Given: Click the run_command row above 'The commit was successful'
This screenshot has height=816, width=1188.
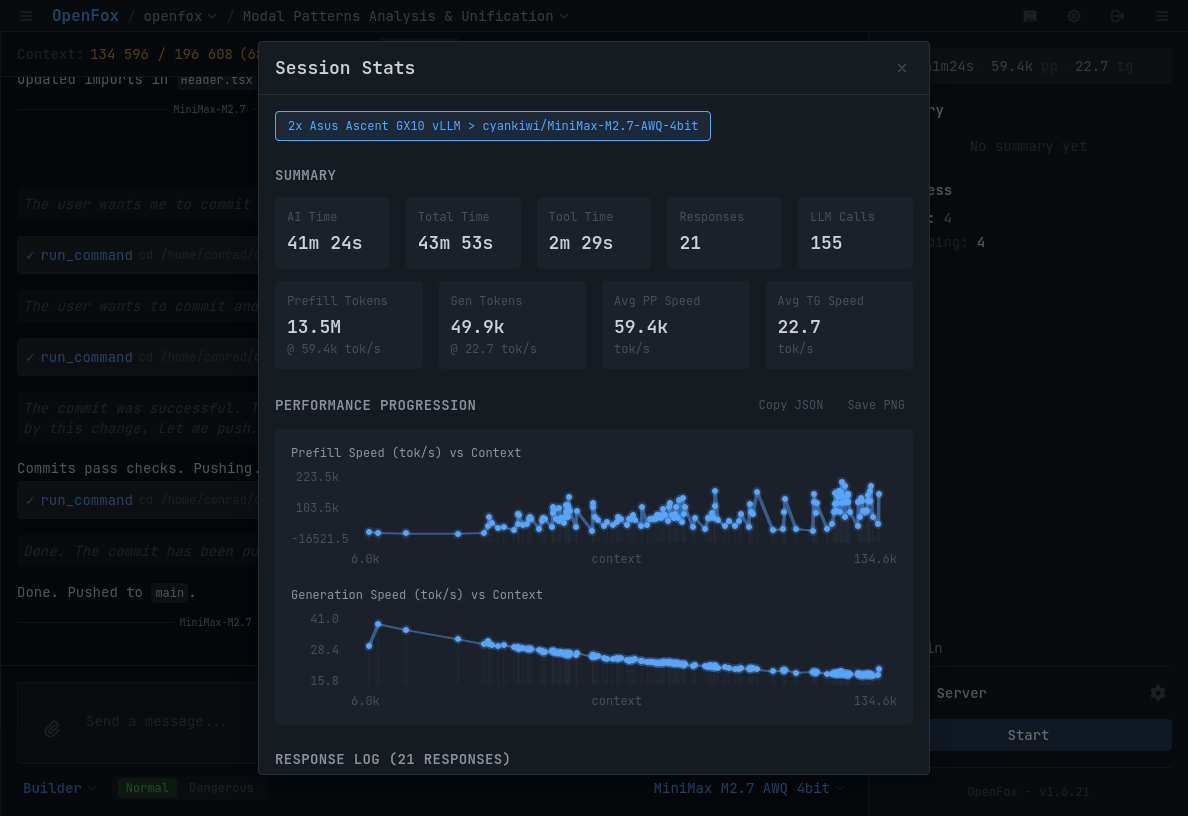Looking at the screenshot, I should (x=138, y=357).
